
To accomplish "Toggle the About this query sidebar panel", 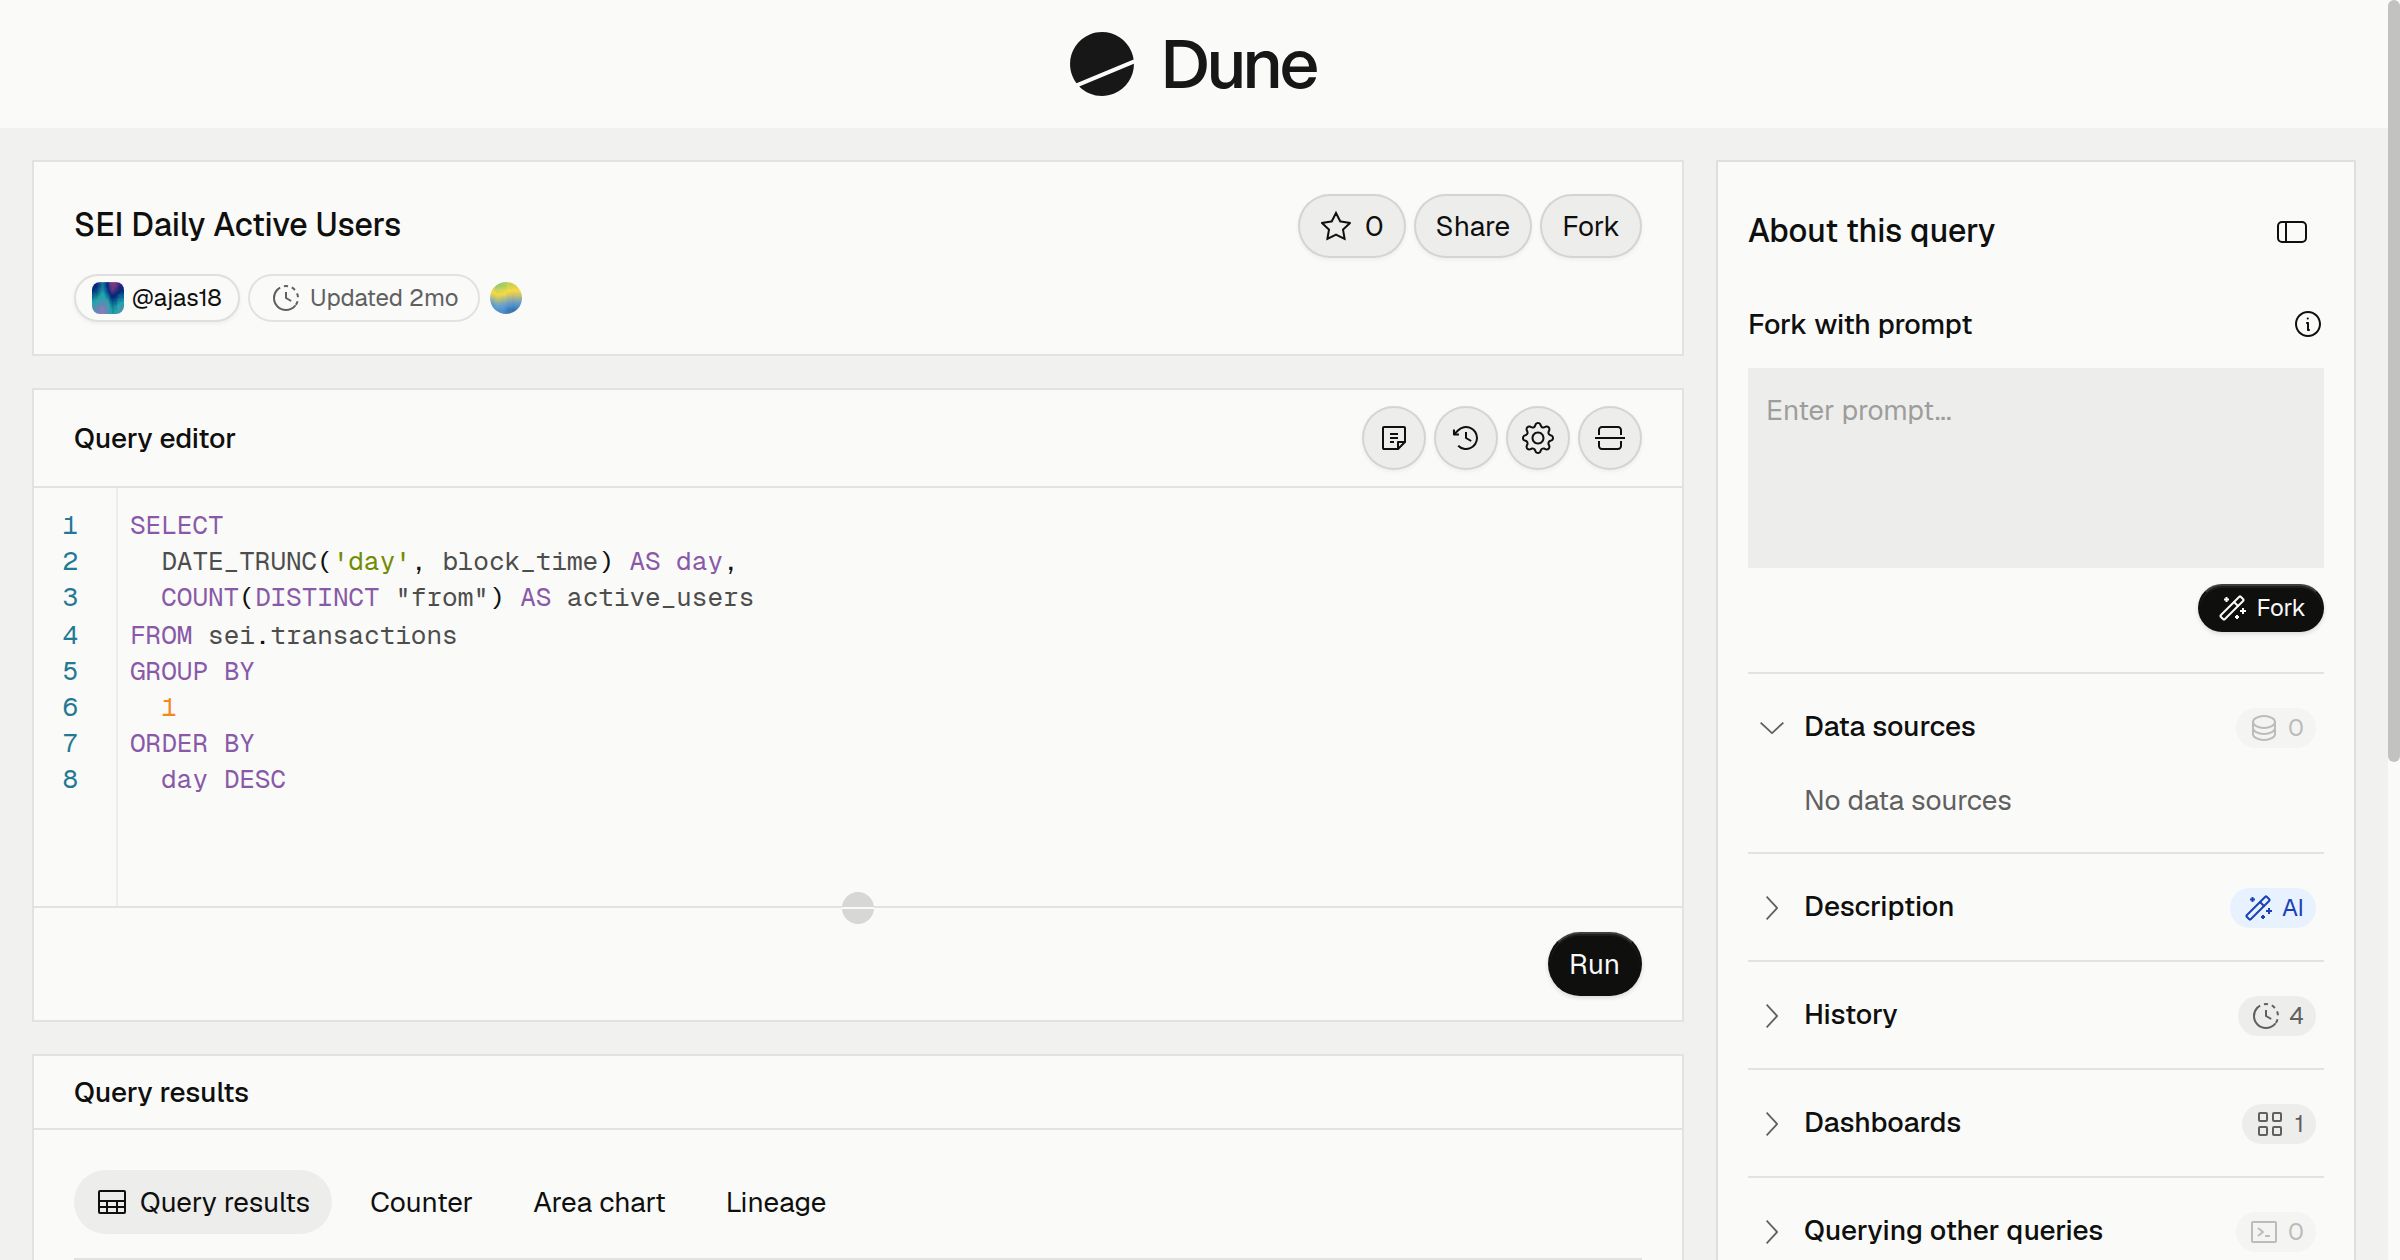I will coord(2292,232).
